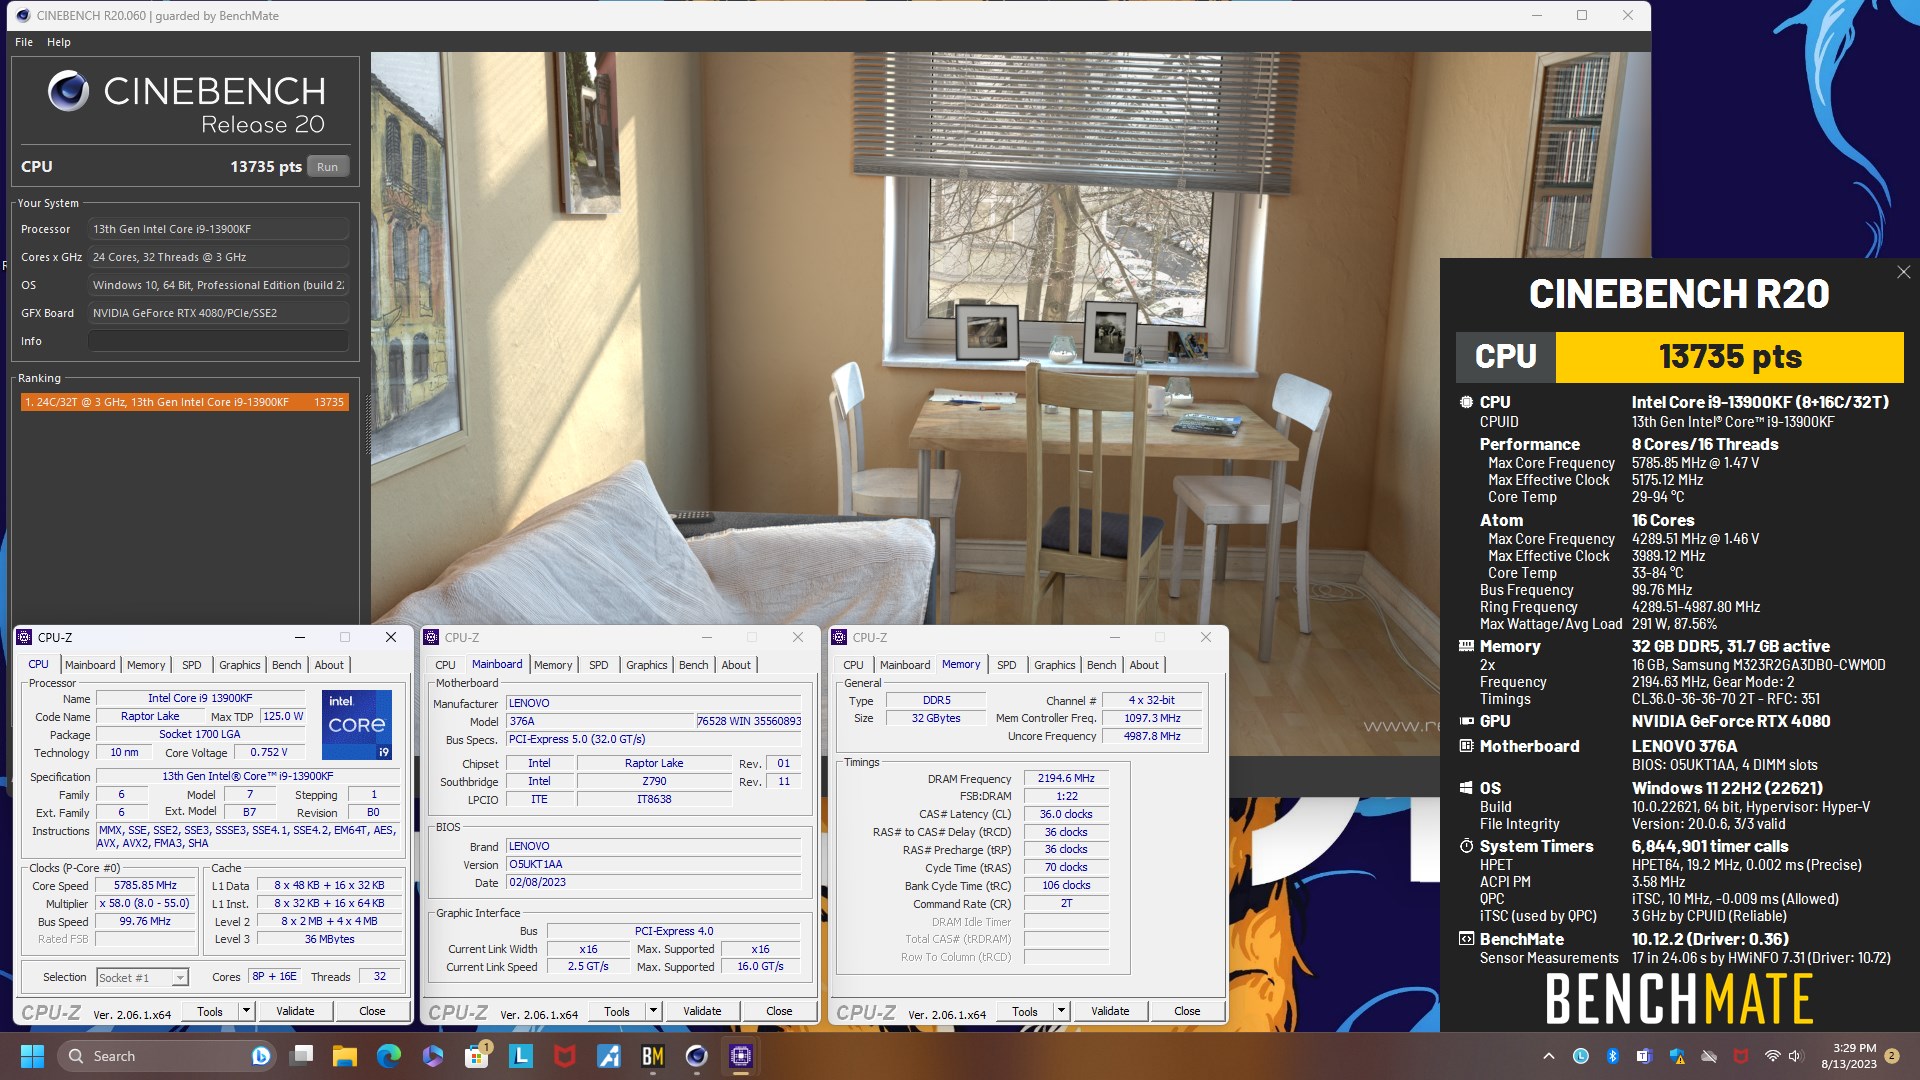Open Socket #1 selection dropdown
This screenshot has width=1920, height=1080.
tap(142, 977)
